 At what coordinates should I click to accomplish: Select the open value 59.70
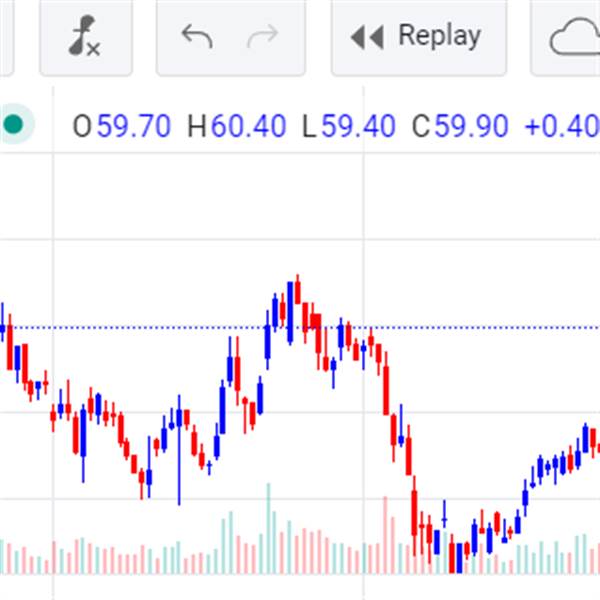(x=134, y=126)
